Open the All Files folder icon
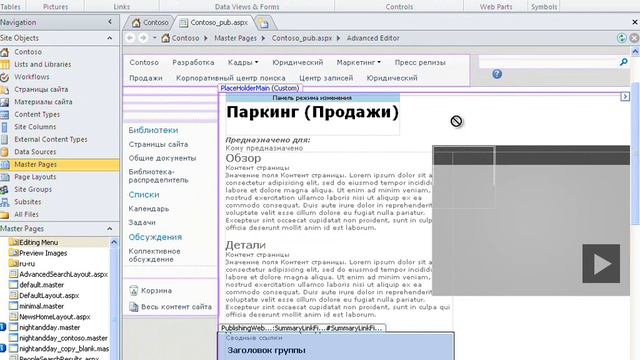Image resolution: width=640 pixels, height=360 pixels. pos(4,215)
